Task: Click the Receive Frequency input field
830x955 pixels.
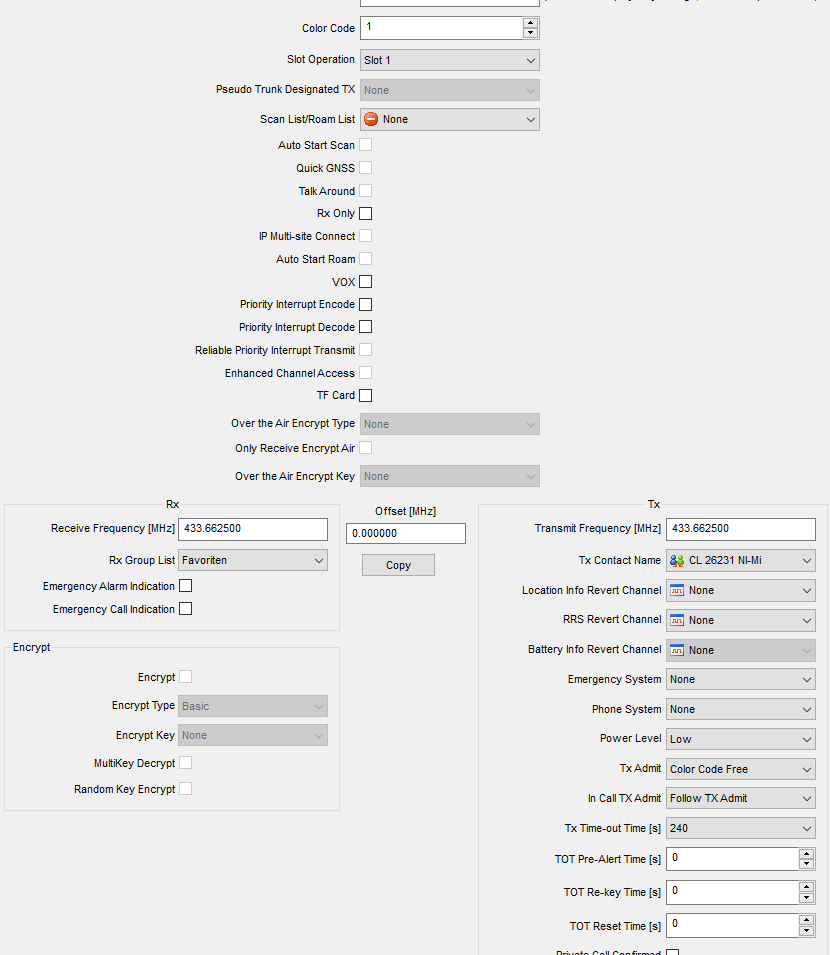Action: pos(253,529)
